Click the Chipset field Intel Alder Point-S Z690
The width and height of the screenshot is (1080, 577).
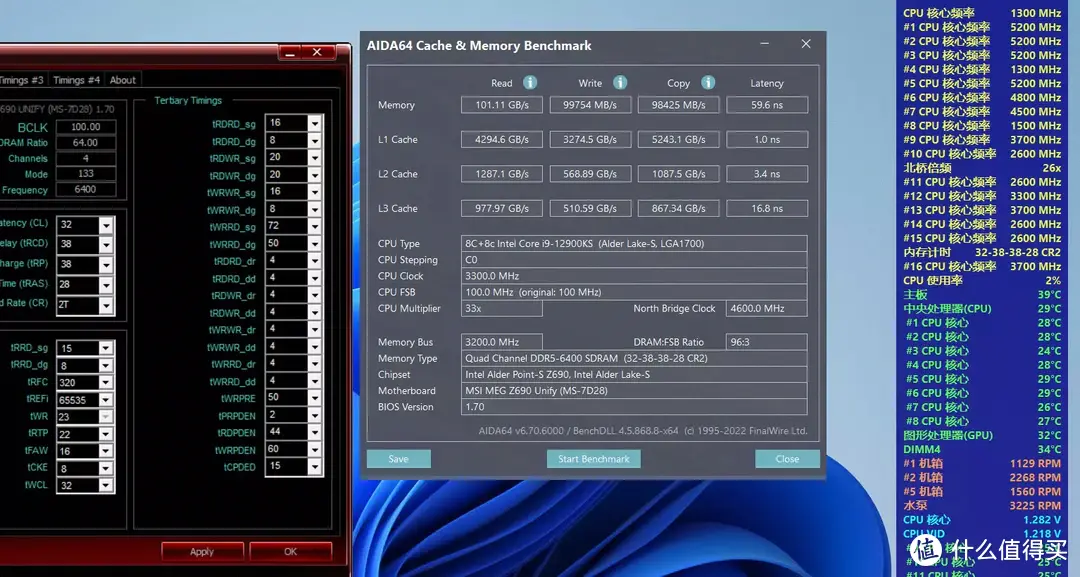click(x=634, y=375)
